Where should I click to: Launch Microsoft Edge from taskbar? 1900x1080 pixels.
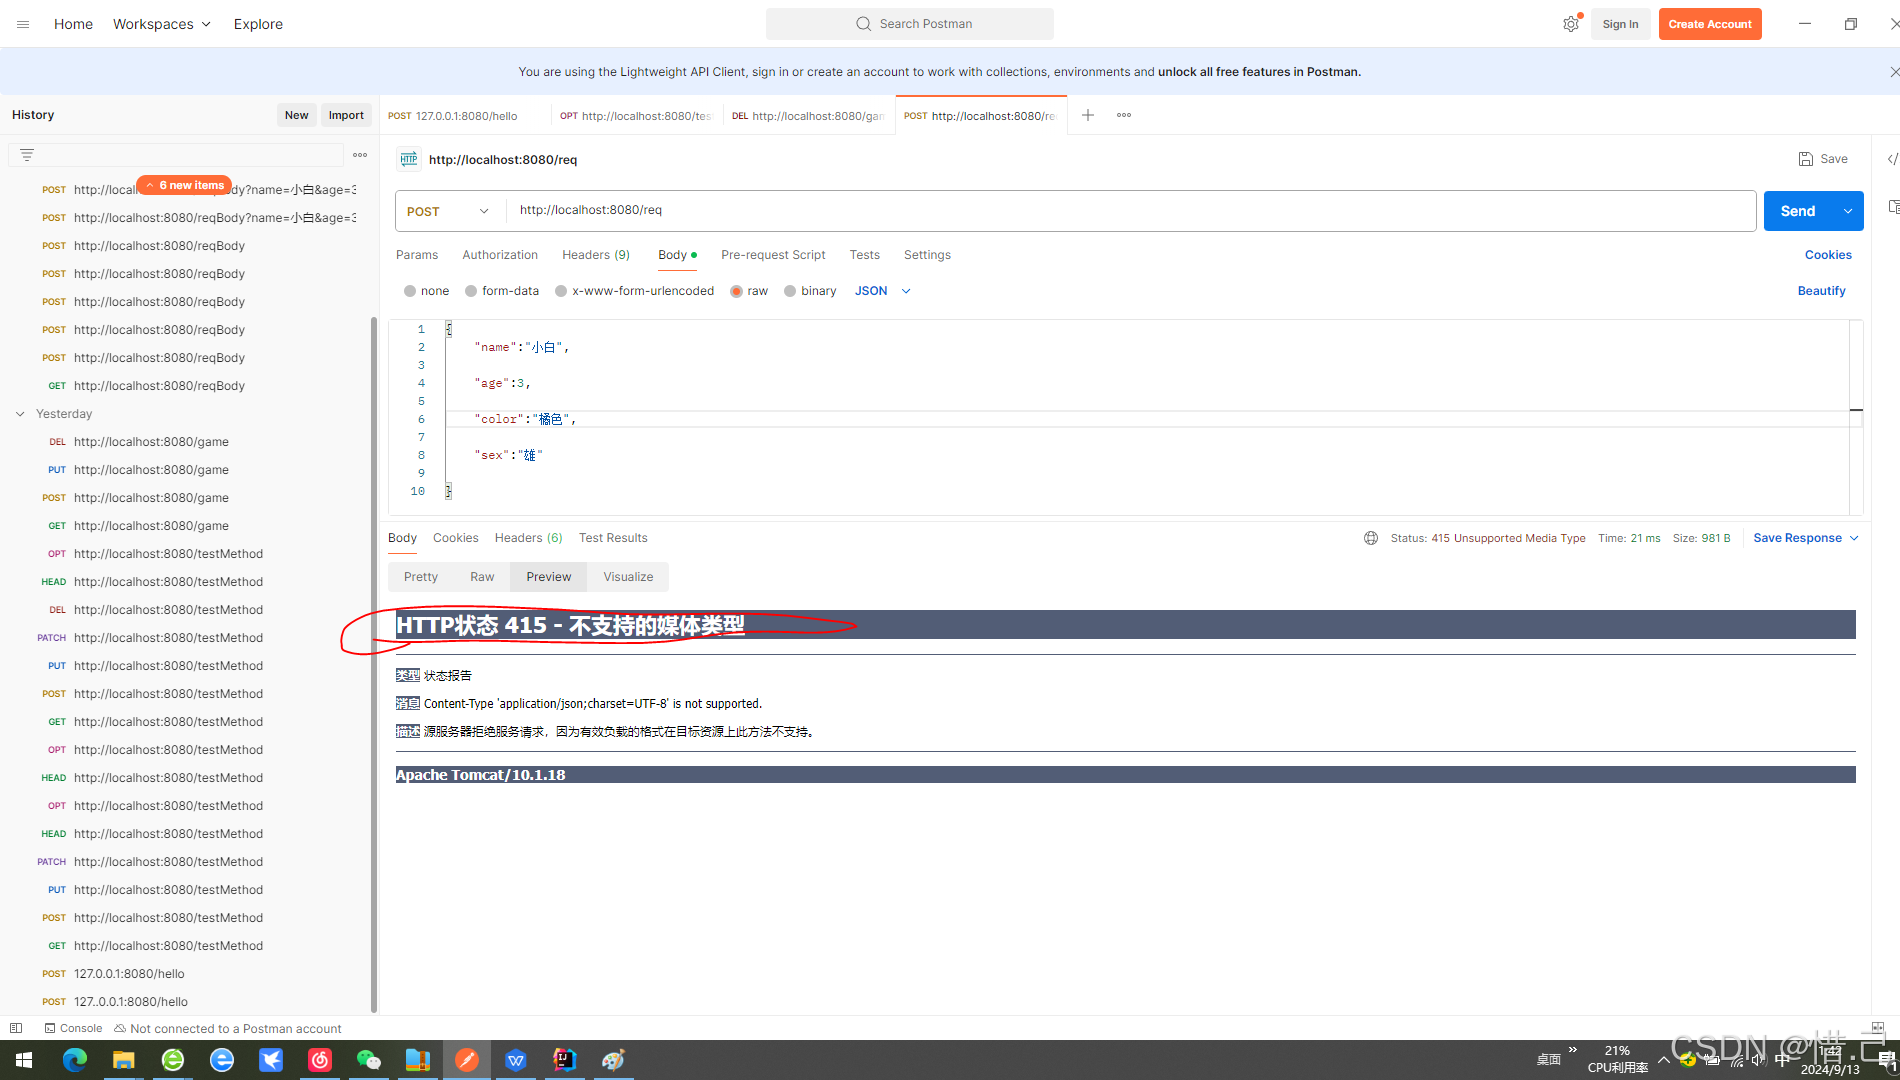click(75, 1060)
